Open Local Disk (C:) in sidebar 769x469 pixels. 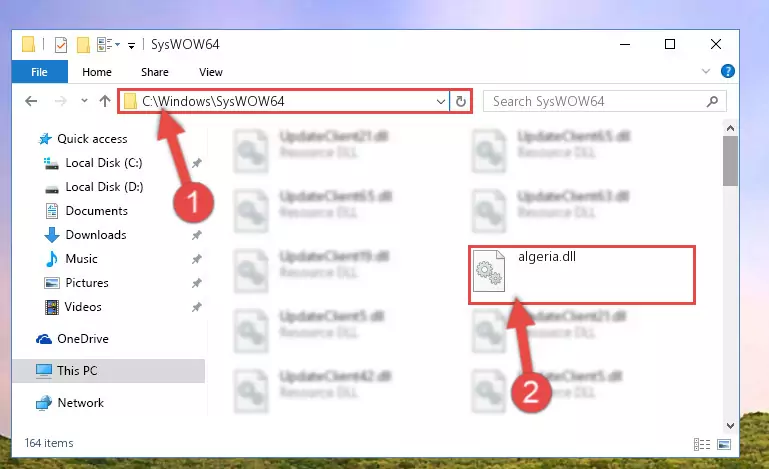coord(104,163)
